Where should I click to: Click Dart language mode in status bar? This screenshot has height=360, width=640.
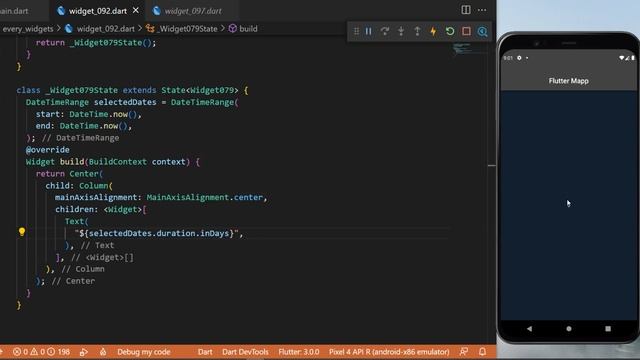(205, 351)
